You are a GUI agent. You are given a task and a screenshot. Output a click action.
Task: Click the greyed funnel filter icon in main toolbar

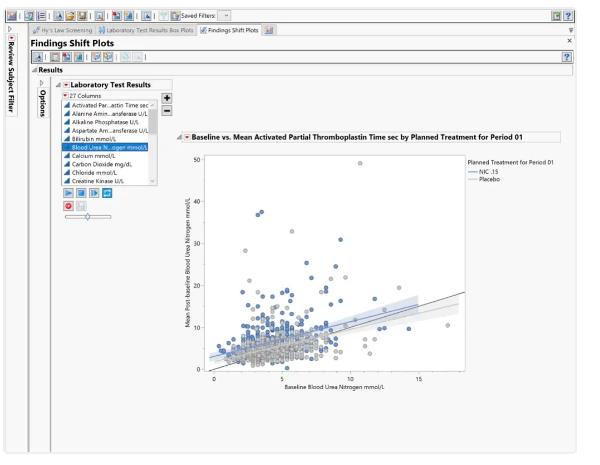point(163,16)
